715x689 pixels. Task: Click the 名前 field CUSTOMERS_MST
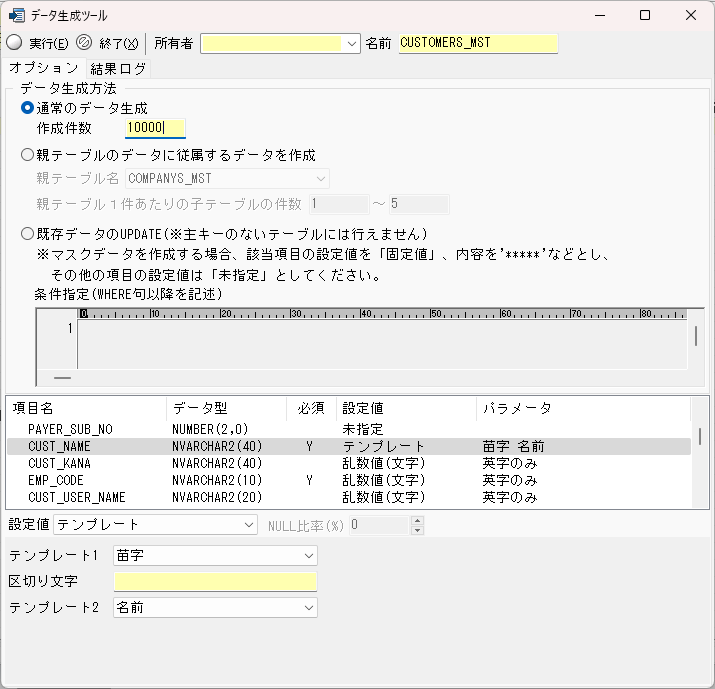pos(478,43)
